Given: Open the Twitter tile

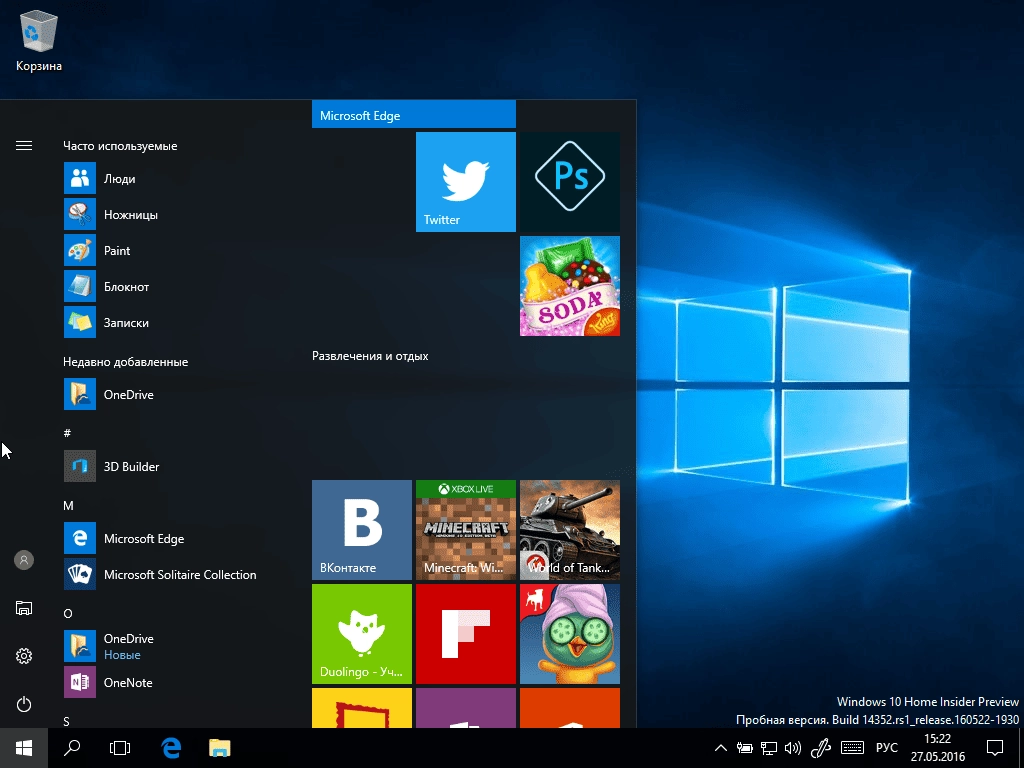Looking at the screenshot, I should [466, 182].
